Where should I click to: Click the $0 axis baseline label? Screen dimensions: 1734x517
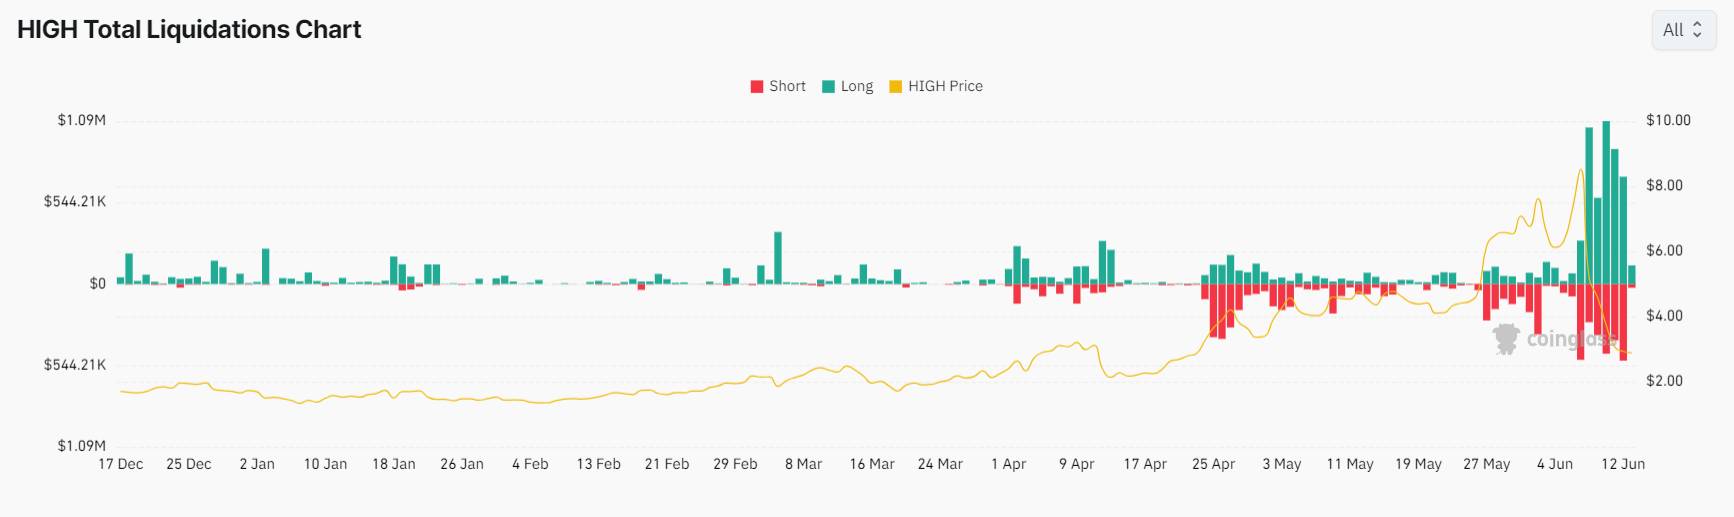97,284
